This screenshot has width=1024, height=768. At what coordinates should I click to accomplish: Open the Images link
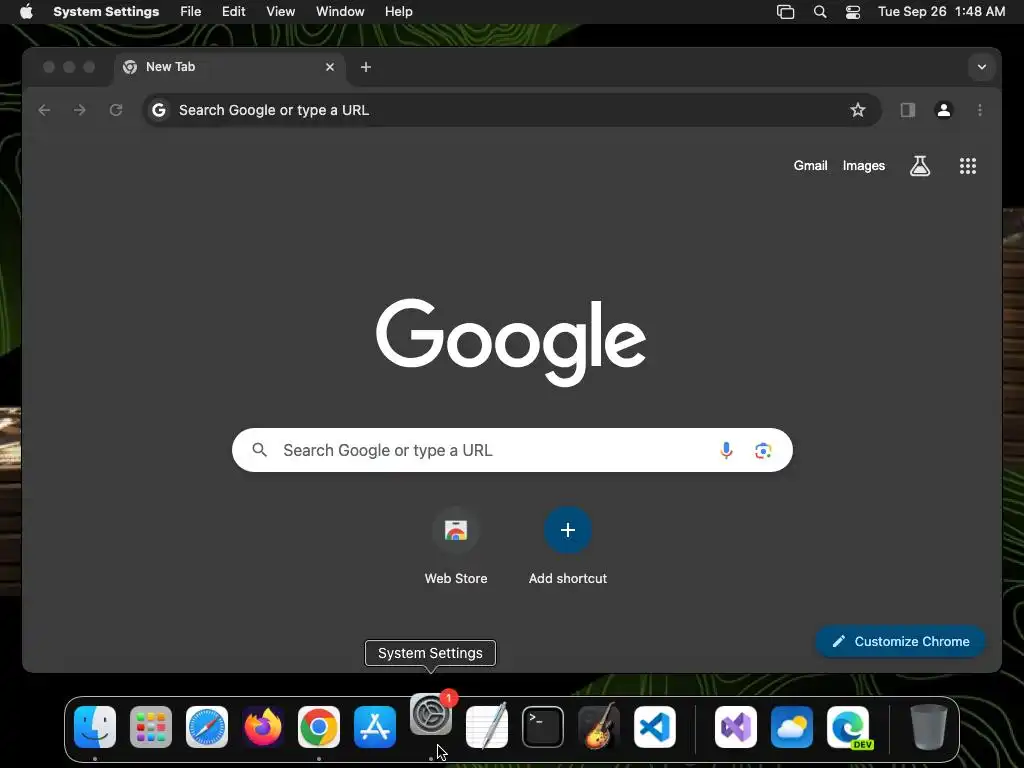click(x=863, y=166)
